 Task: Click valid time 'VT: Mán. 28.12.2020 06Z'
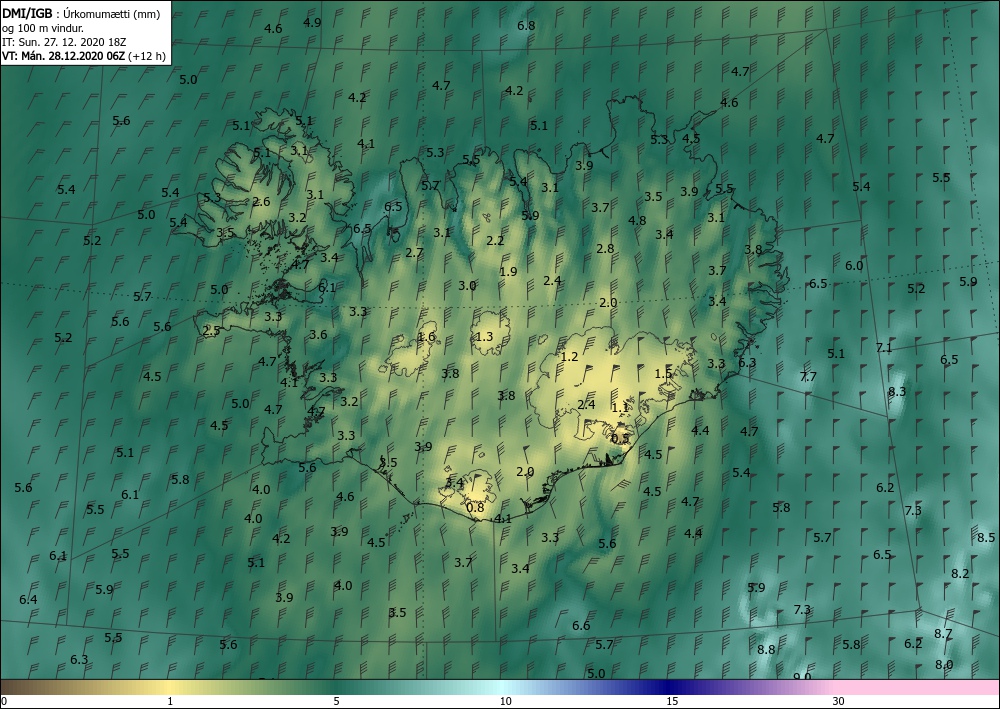click(64, 56)
